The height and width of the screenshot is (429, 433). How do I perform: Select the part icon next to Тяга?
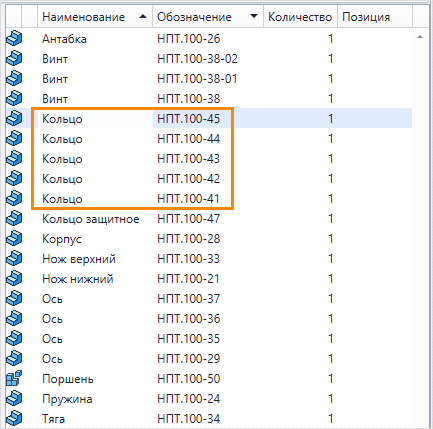click(14, 419)
